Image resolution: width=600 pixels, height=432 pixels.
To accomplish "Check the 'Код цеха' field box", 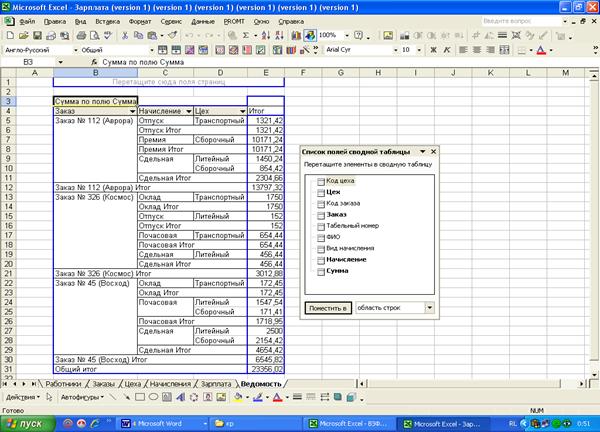I will tap(320, 181).
